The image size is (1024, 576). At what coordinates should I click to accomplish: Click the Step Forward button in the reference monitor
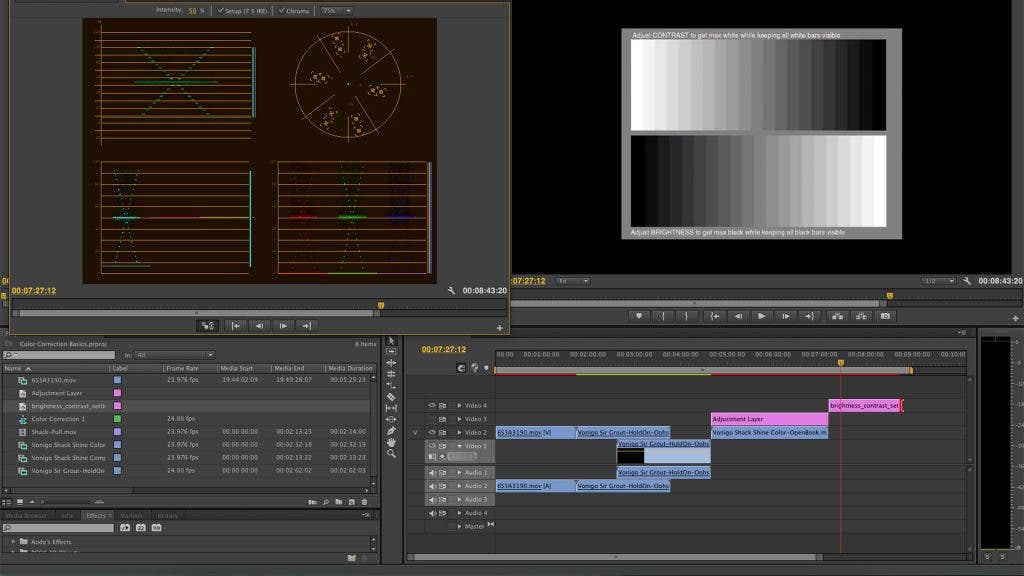283,326
